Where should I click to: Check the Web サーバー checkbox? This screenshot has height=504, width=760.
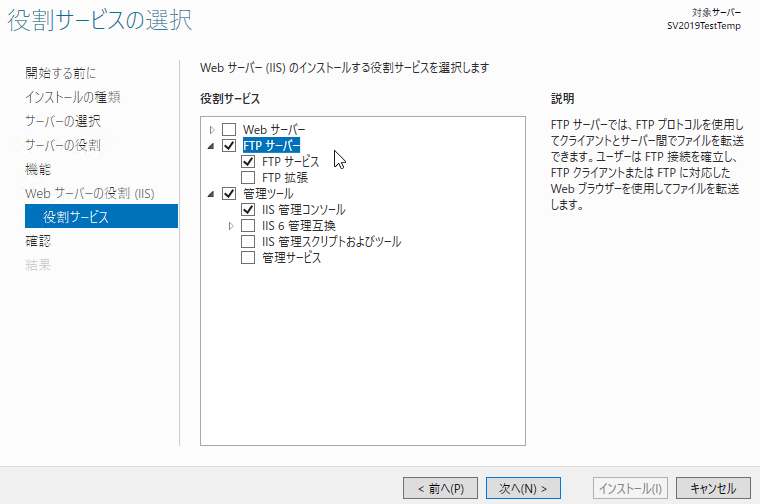tap(229, 129)
